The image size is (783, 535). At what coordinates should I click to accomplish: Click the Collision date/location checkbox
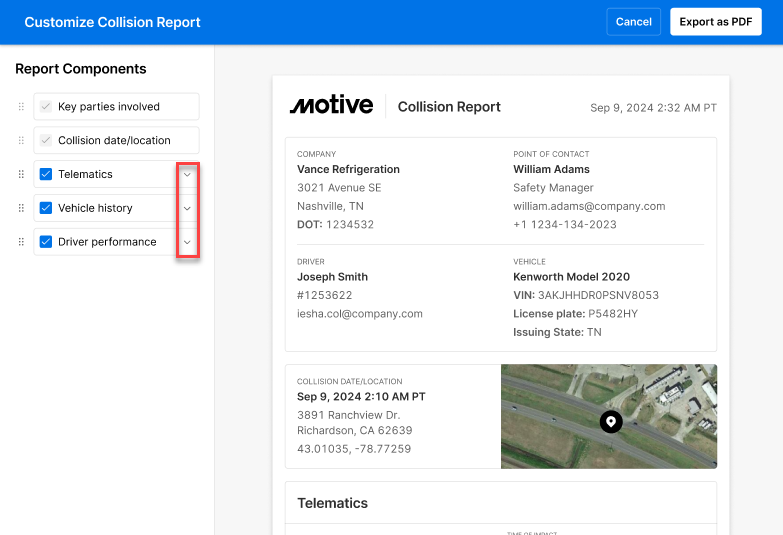46,141
